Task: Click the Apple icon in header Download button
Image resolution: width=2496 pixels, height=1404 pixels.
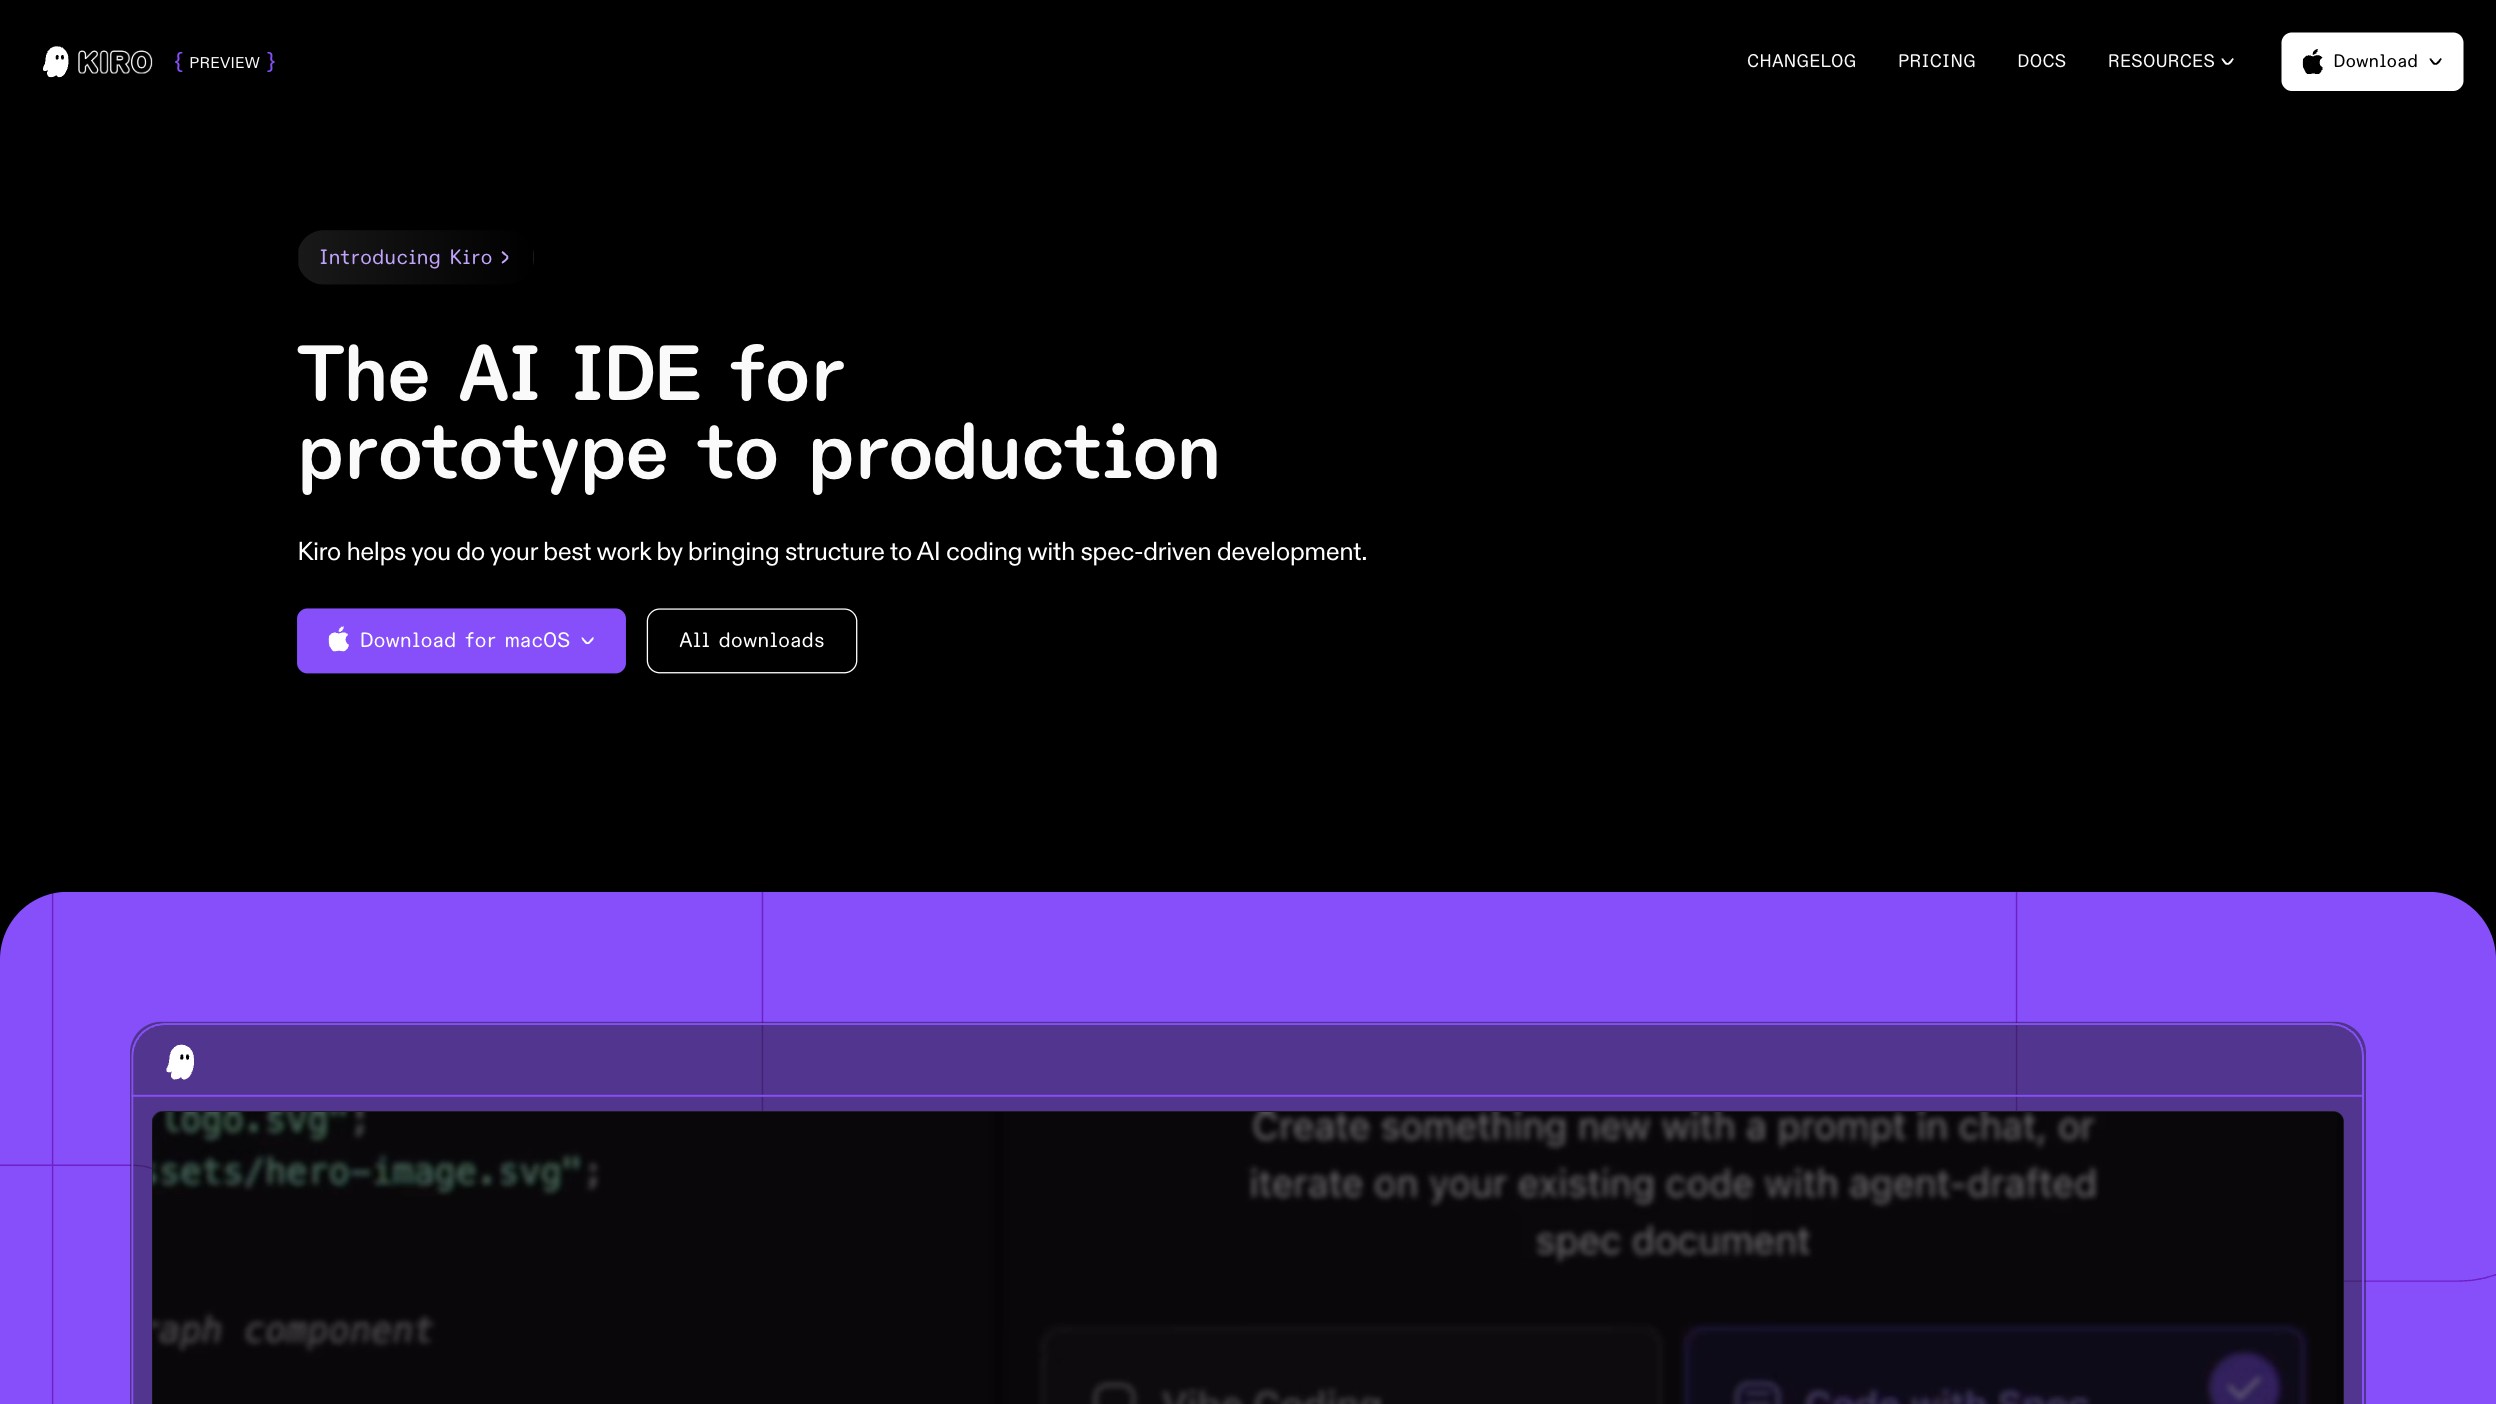Action: pos(2312,62)
